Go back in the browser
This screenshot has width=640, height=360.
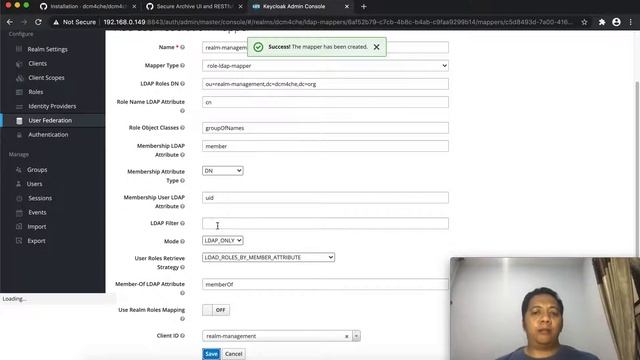point(10,22)
